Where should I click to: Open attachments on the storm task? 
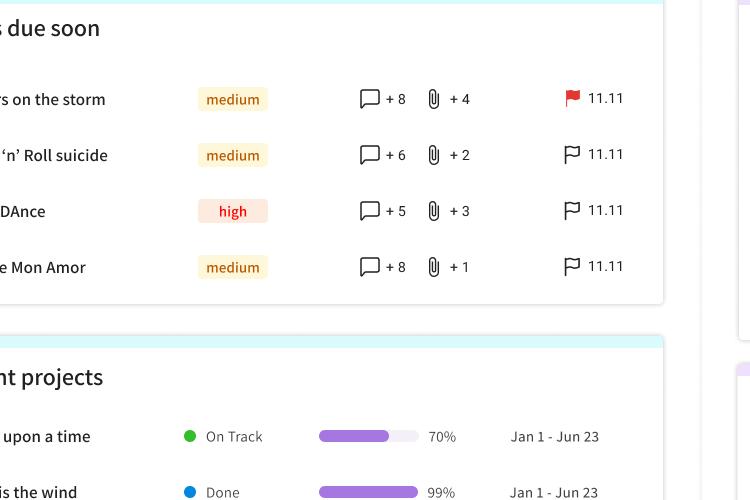[434, 99]
